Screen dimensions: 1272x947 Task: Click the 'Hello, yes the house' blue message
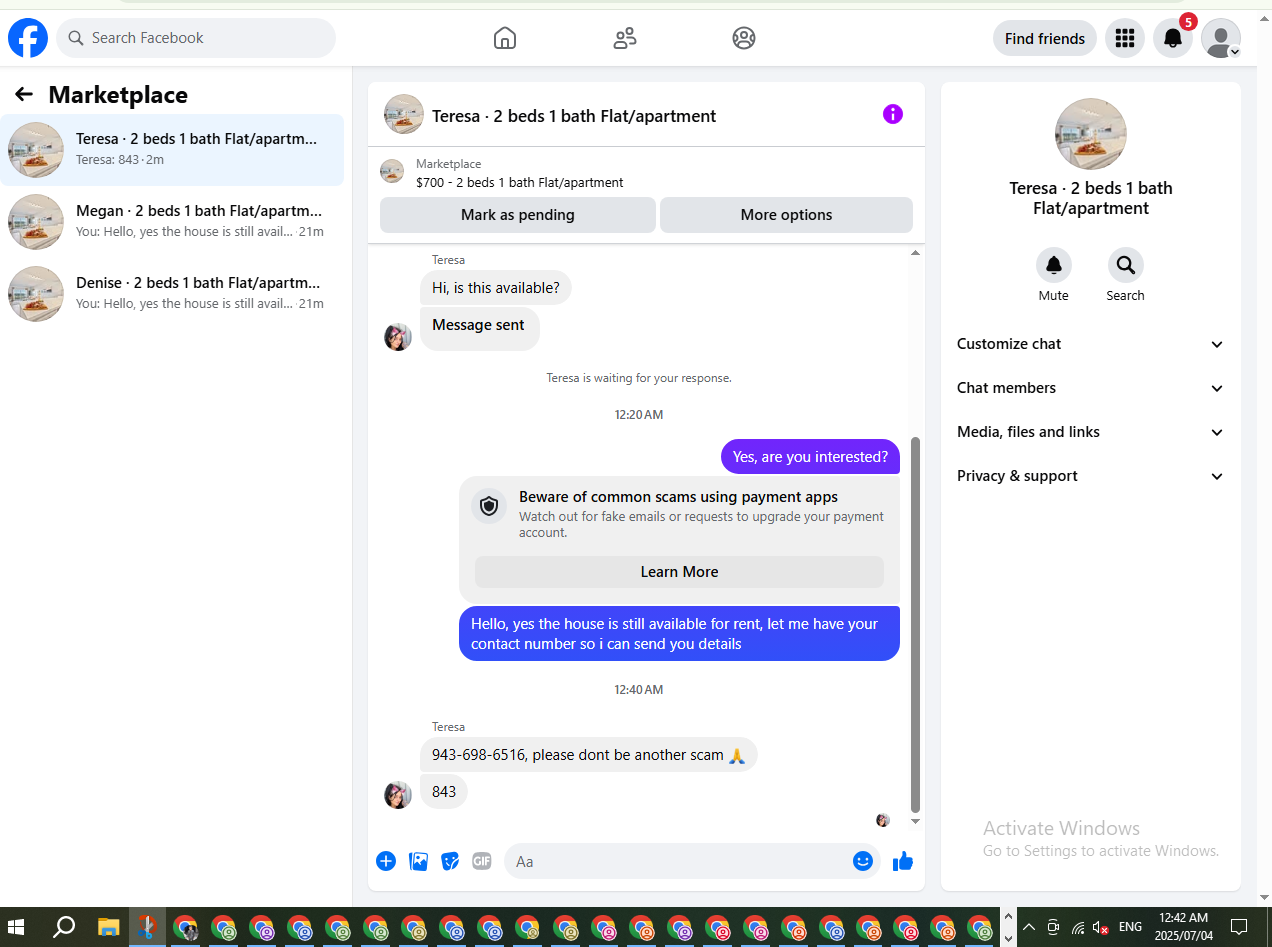click(x=679, y=634)
